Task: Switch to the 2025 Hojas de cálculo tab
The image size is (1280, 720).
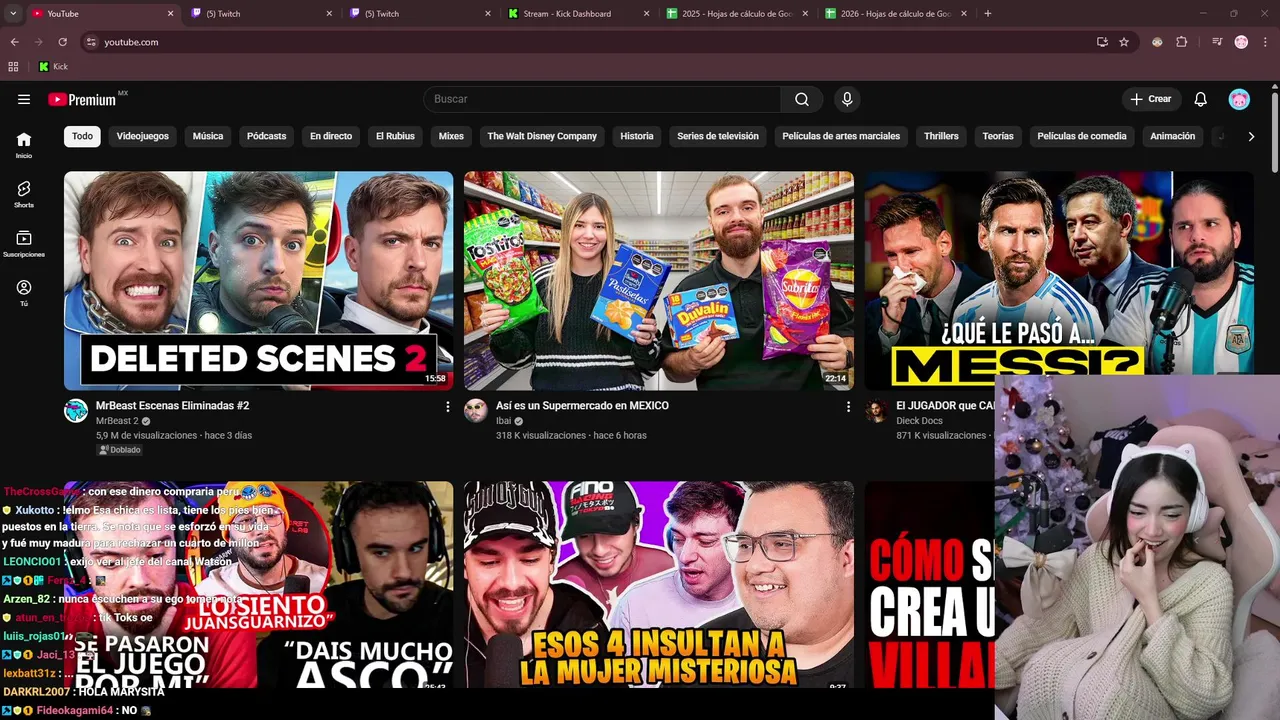Action: click(x=735, y=14)
